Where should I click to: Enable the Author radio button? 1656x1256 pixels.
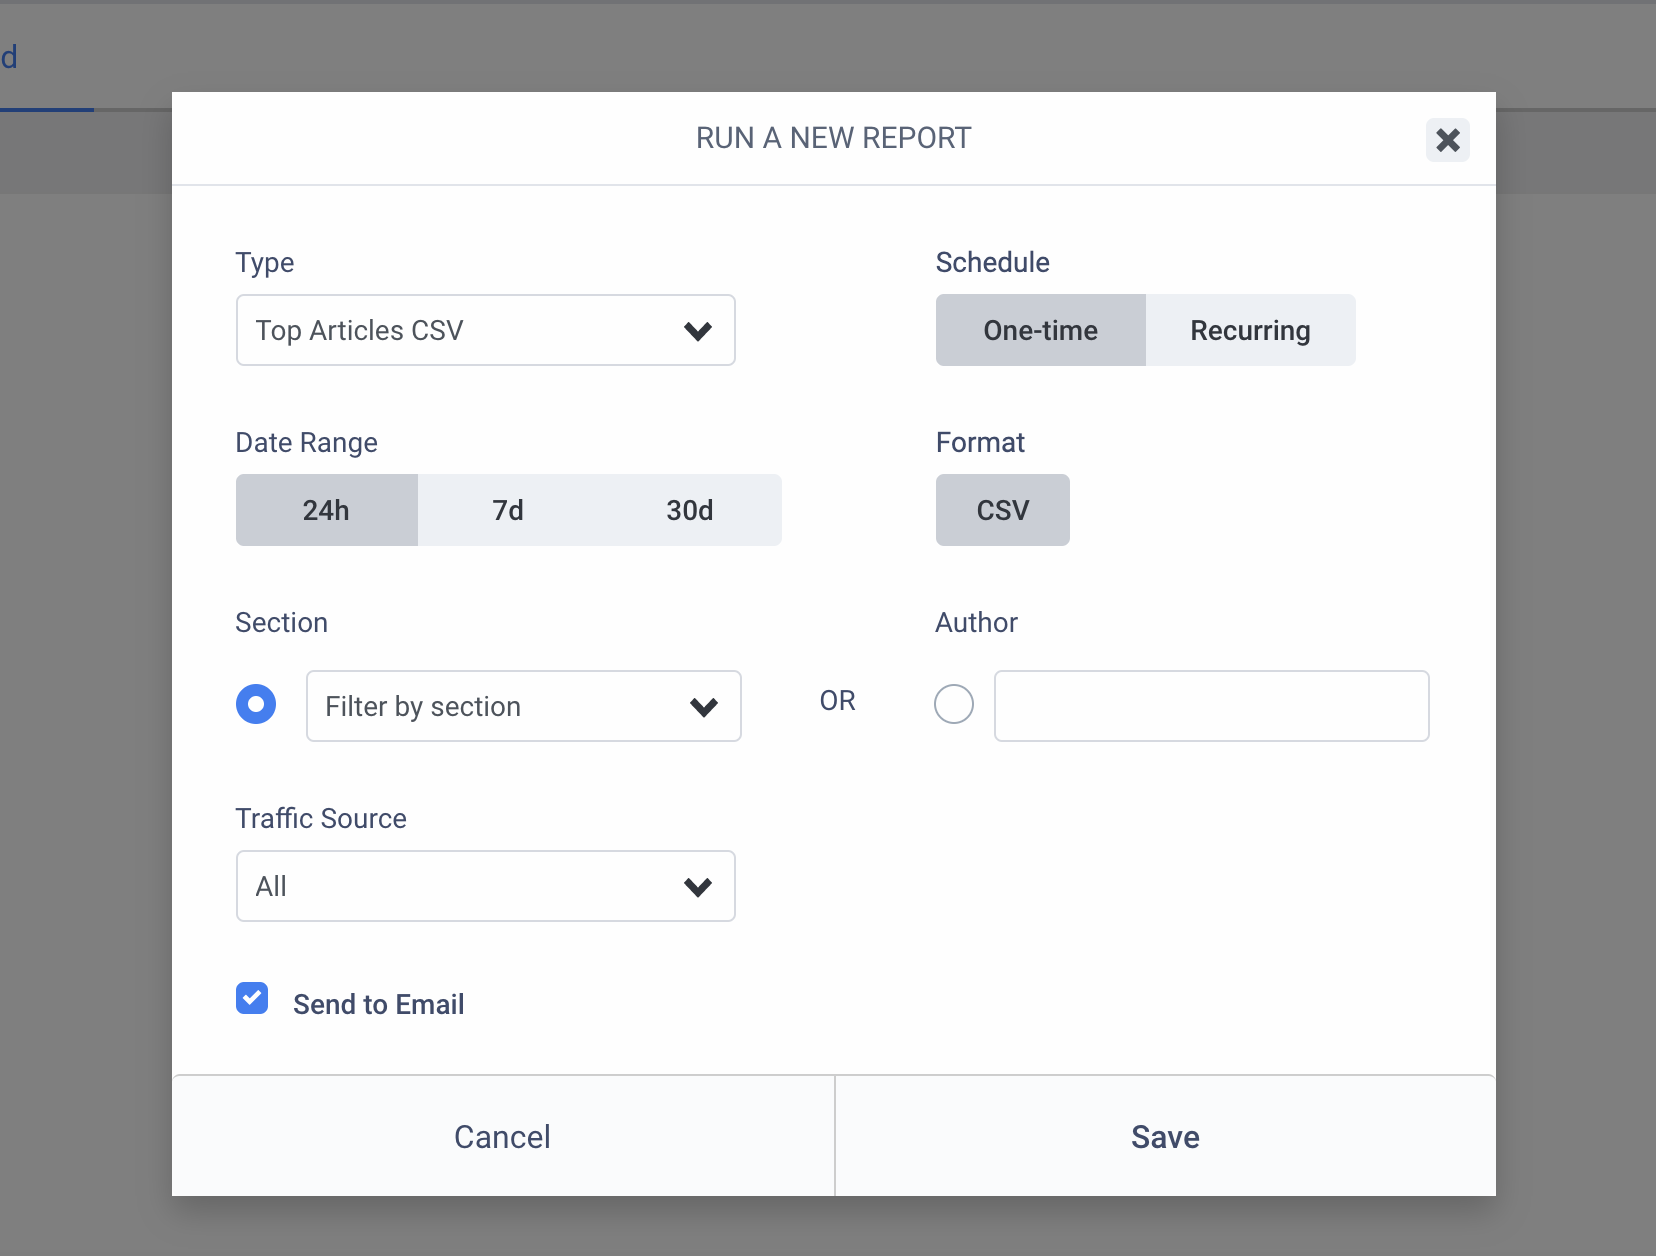954,704
